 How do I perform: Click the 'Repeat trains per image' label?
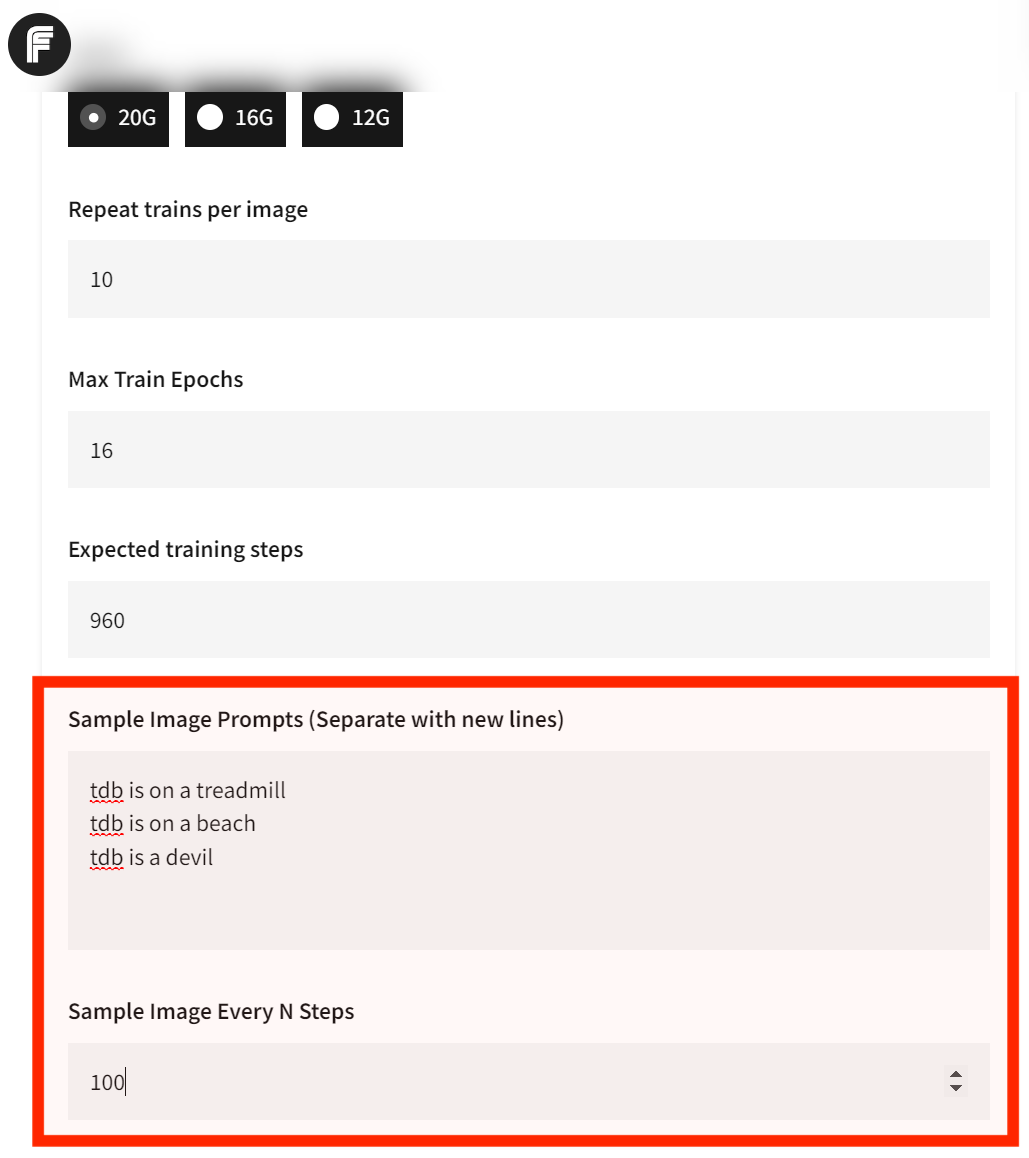click(x=188, y=210)
